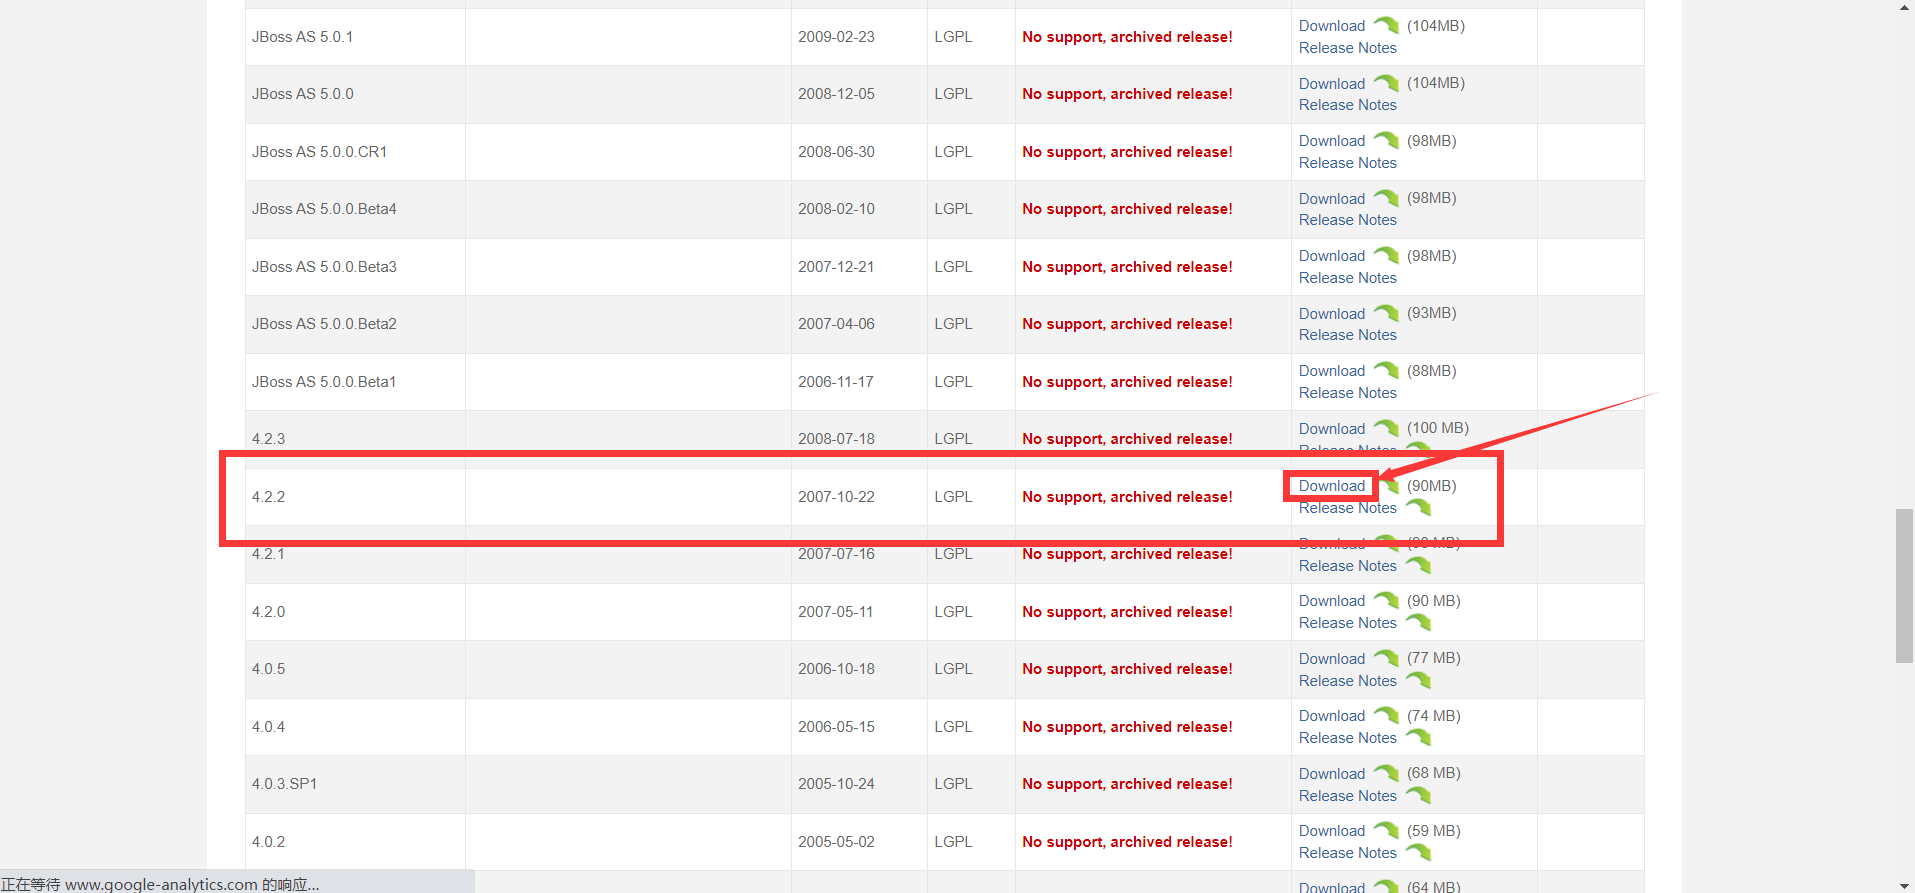1915x893 pixels.
Task: Open Release Notes for JBoss AS 5.0.1
Action: (1348, 48)
